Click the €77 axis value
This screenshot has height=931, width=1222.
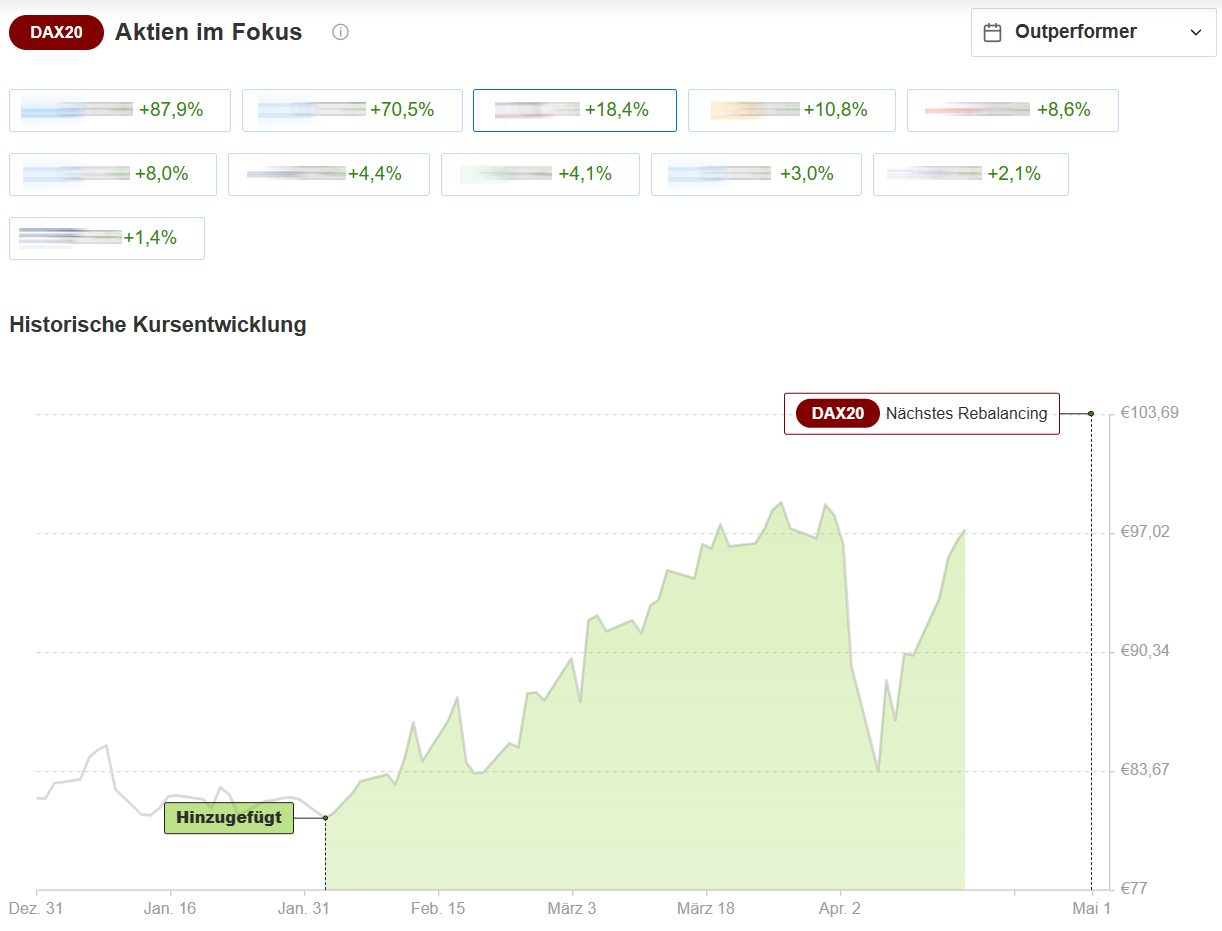pyautogui.click(x=1134, y=889)
